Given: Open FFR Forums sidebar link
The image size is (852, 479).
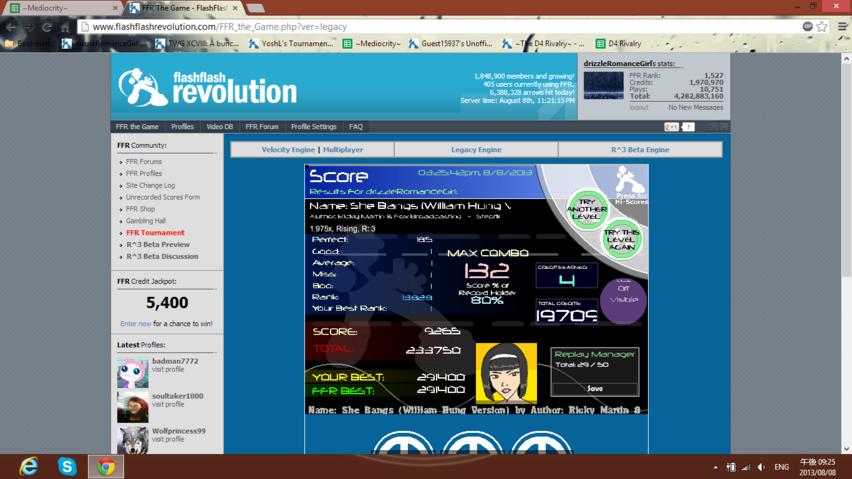Looking at the screenshot, I should tap(143, 162).
